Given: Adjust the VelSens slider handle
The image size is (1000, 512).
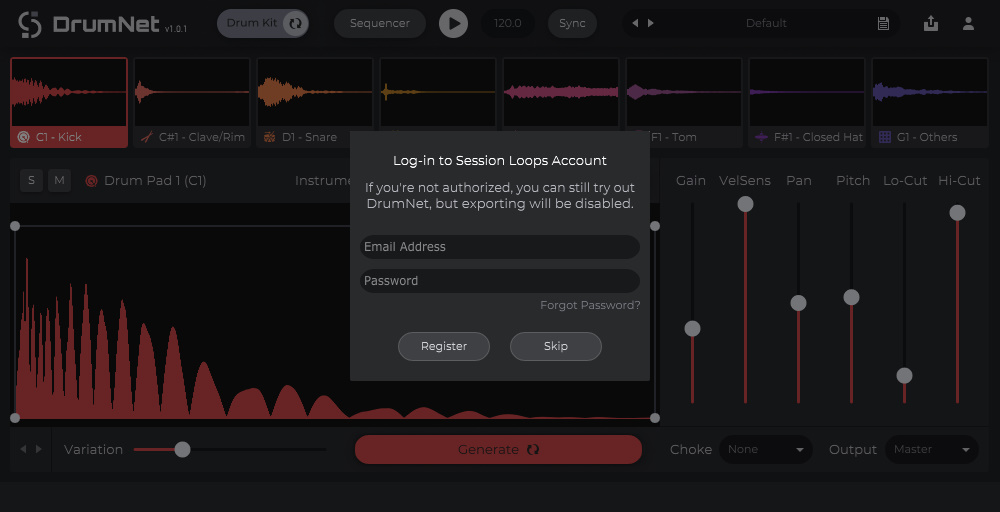Looking at the screenshot, I should [x=745, y=204].
